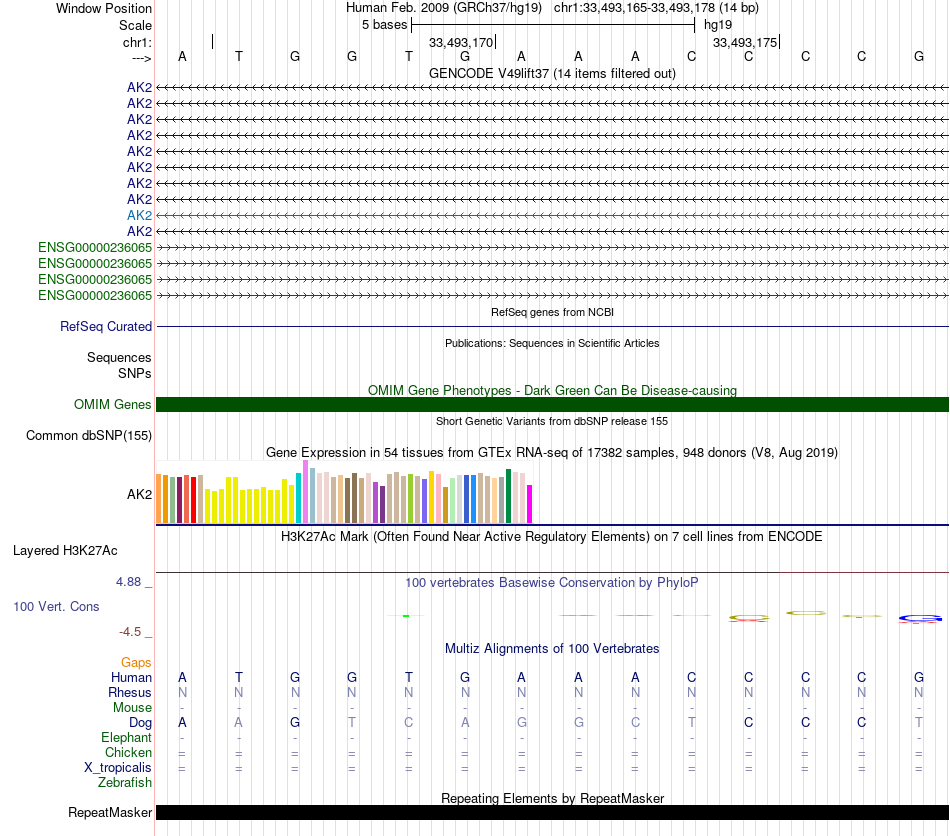Click the magenta last bar in the GTEx chart
950x836 pixels.
click(530, 503)
